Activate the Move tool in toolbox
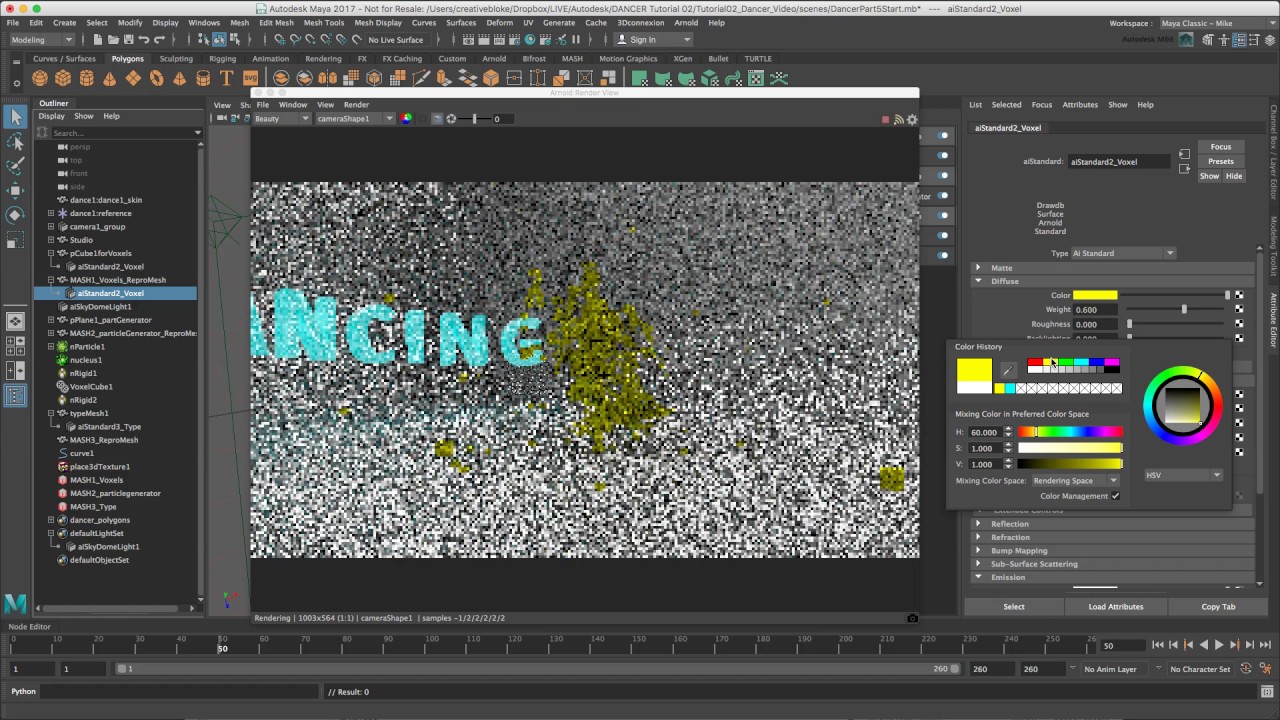 (15, 190)
